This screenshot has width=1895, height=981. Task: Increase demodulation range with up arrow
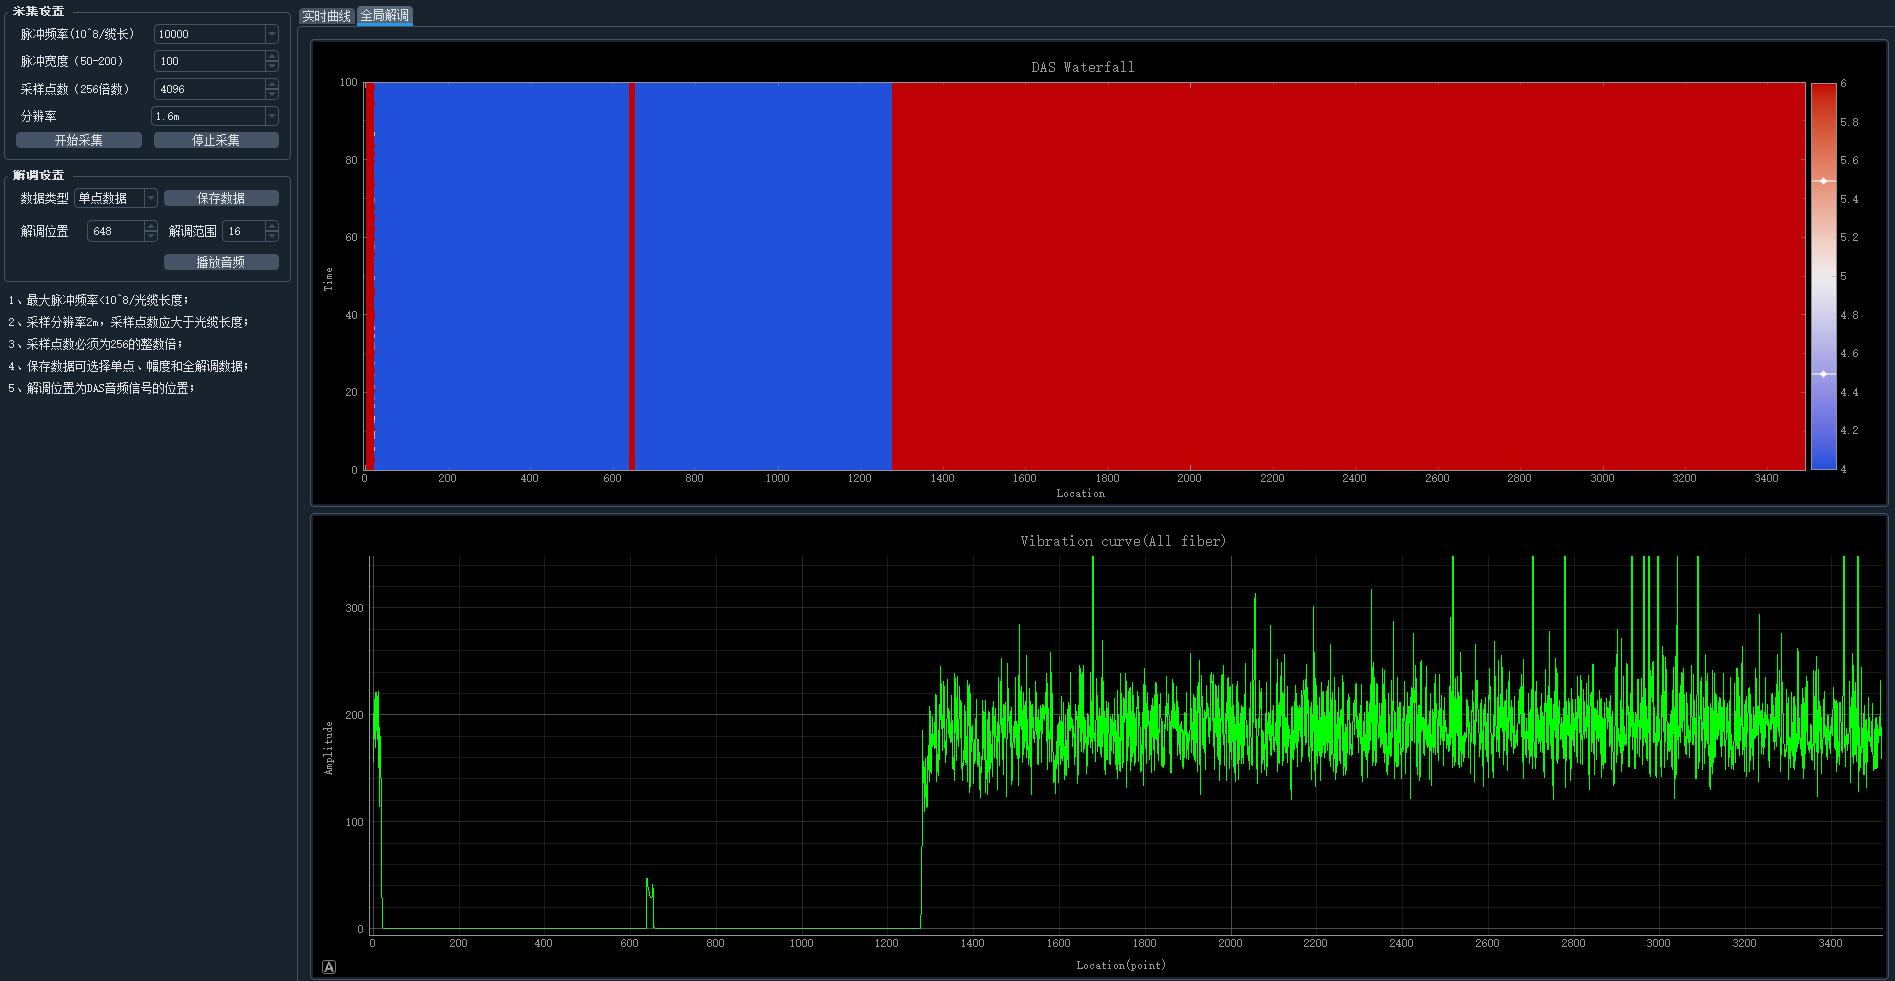[x=272, y=226]
